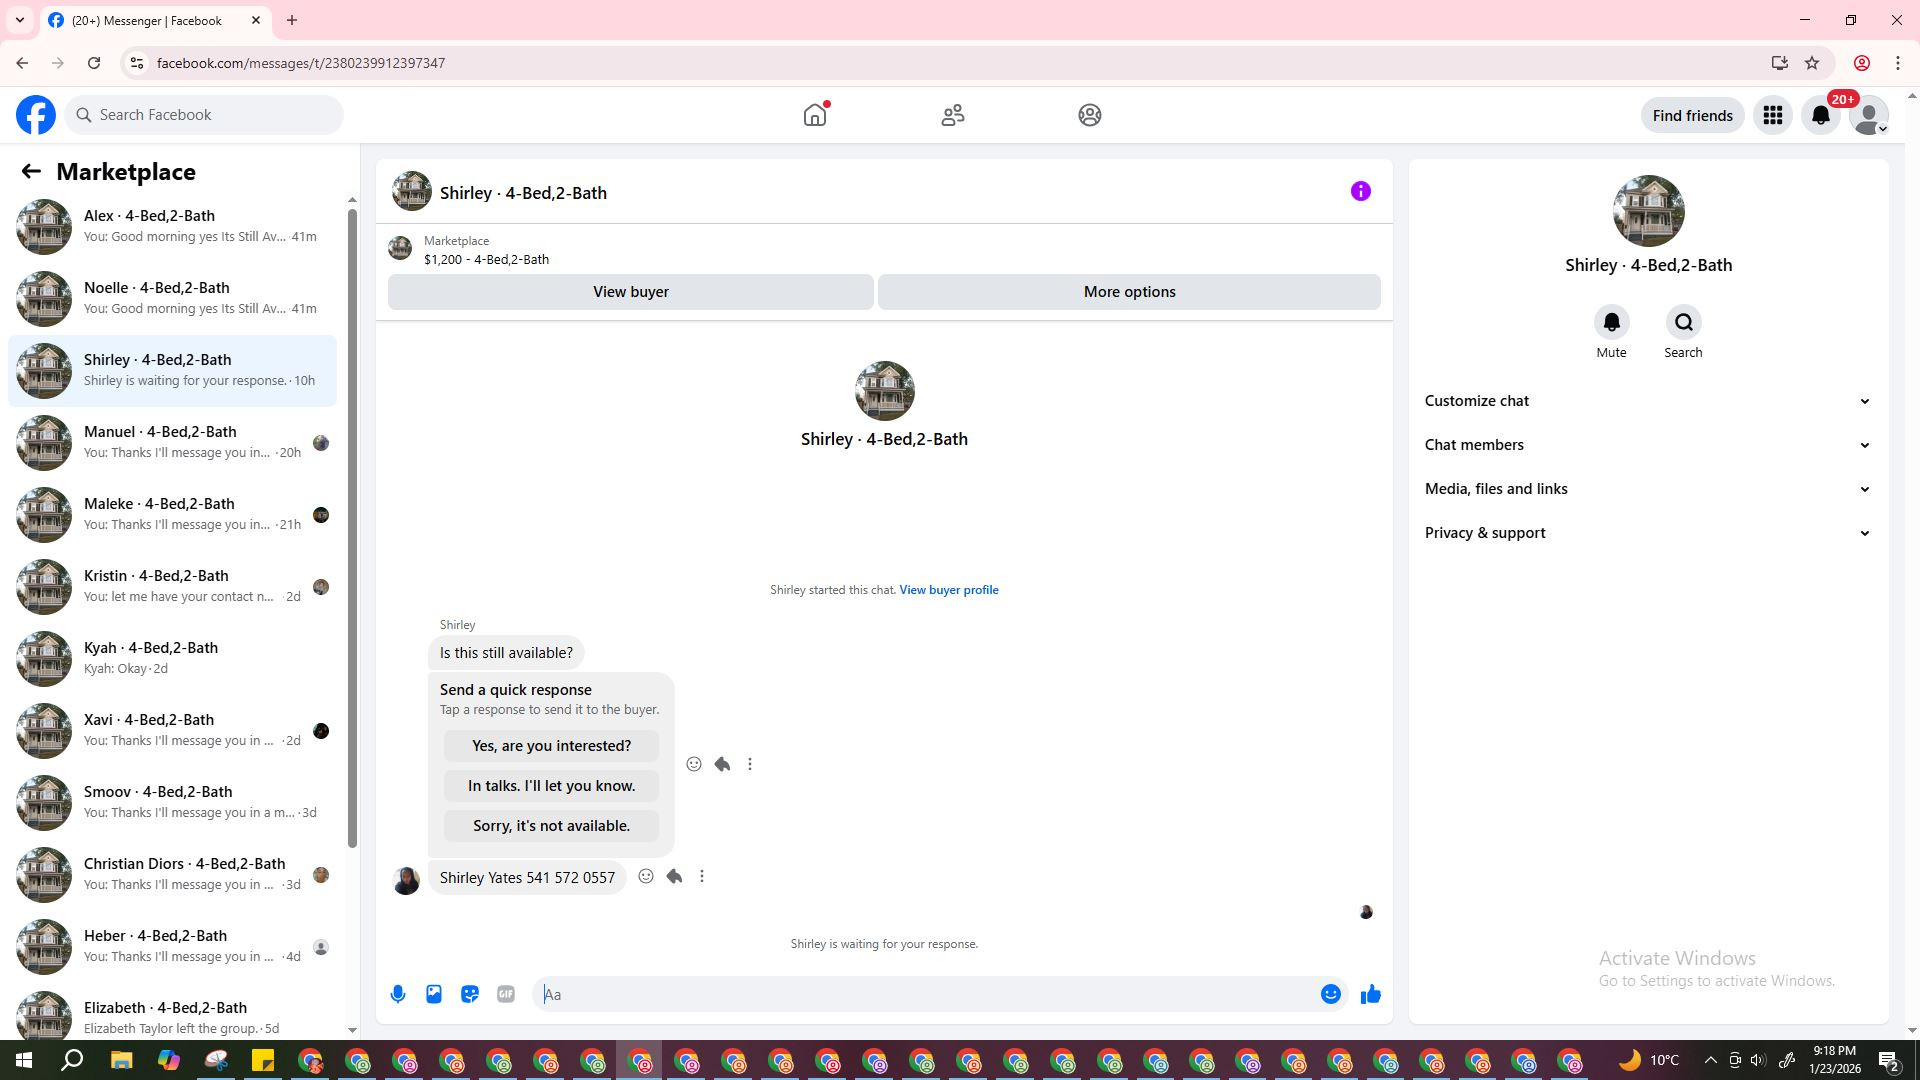Open the emoji picker in the message box
This screenshot has height=1080, width=1920.
pyautogui.click(x=1330, y=994)
